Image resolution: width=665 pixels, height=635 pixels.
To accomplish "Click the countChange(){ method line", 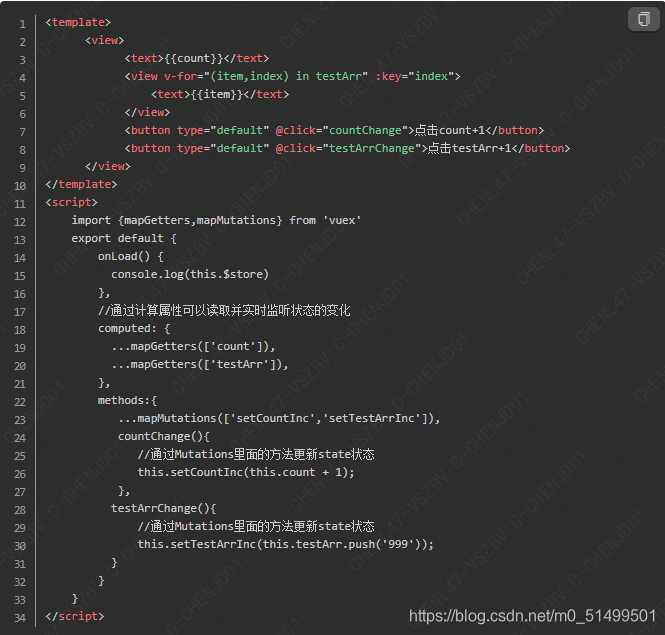I will [x=164, y=436].
